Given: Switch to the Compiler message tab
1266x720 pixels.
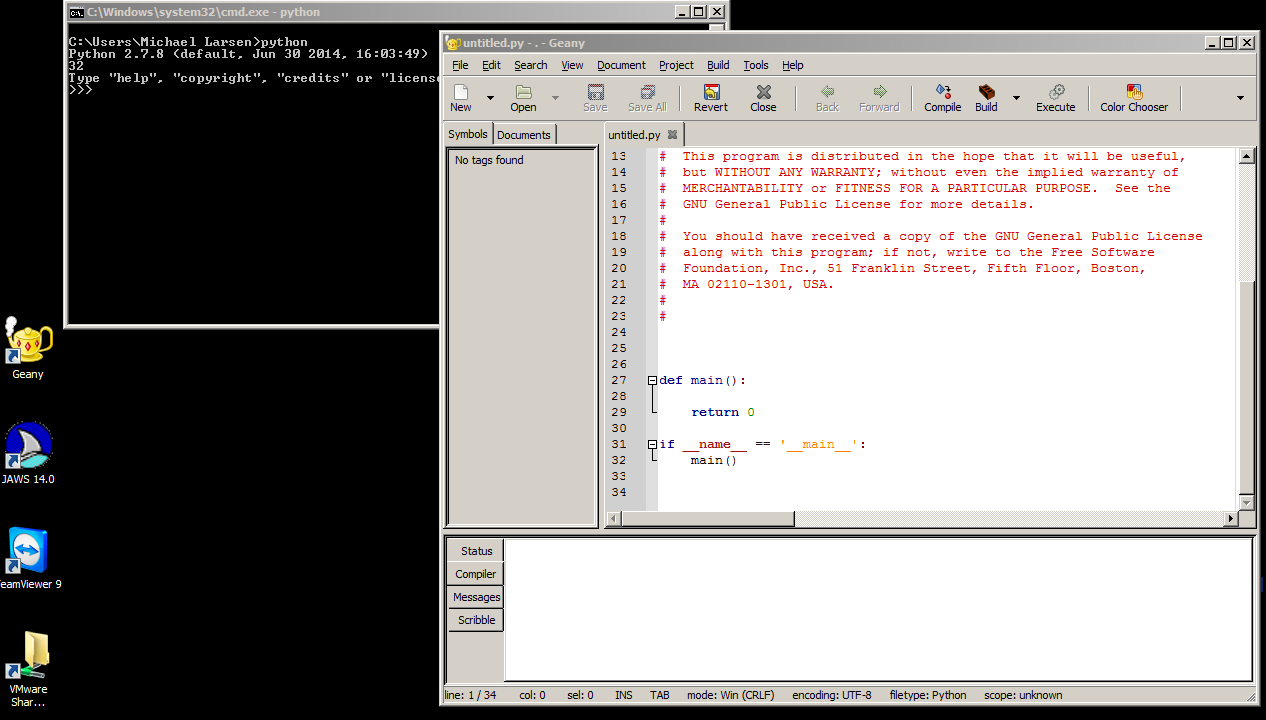Looking at the screenshot, I should tap(476, 574).
